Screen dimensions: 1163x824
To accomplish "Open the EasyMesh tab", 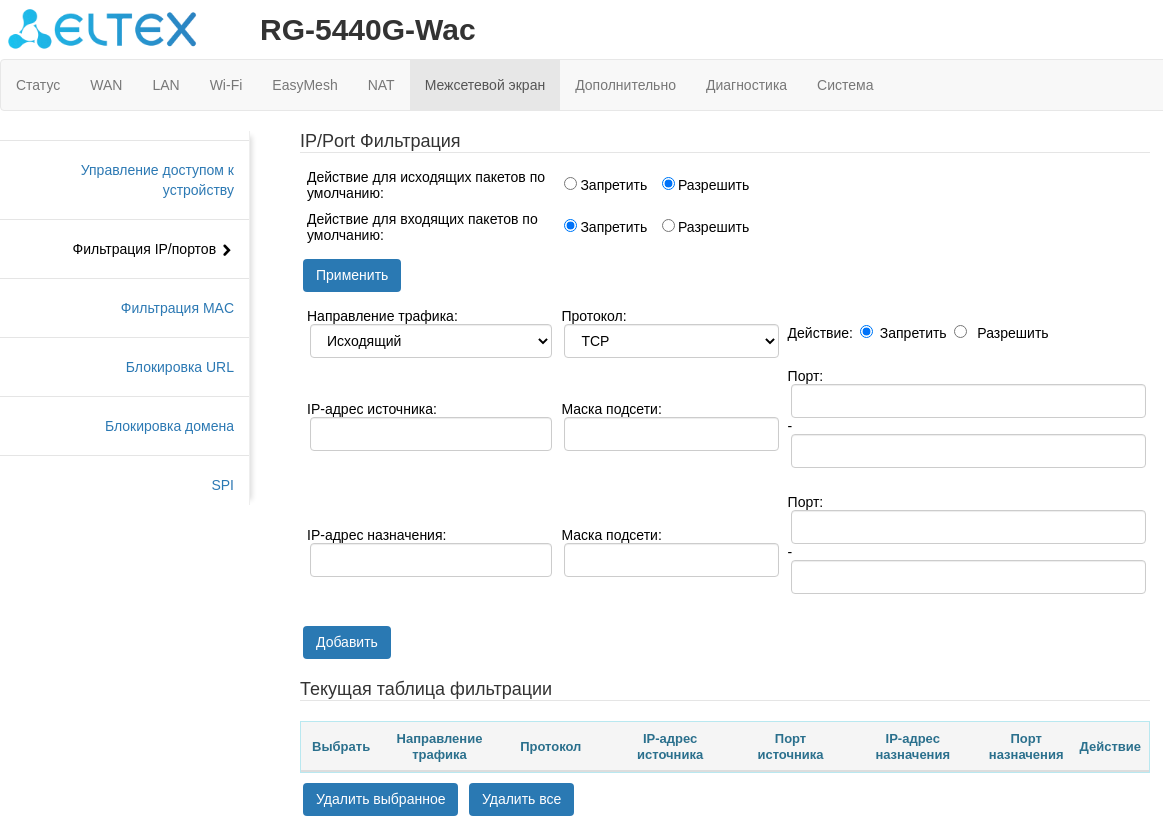I will (x=305, y=85).
